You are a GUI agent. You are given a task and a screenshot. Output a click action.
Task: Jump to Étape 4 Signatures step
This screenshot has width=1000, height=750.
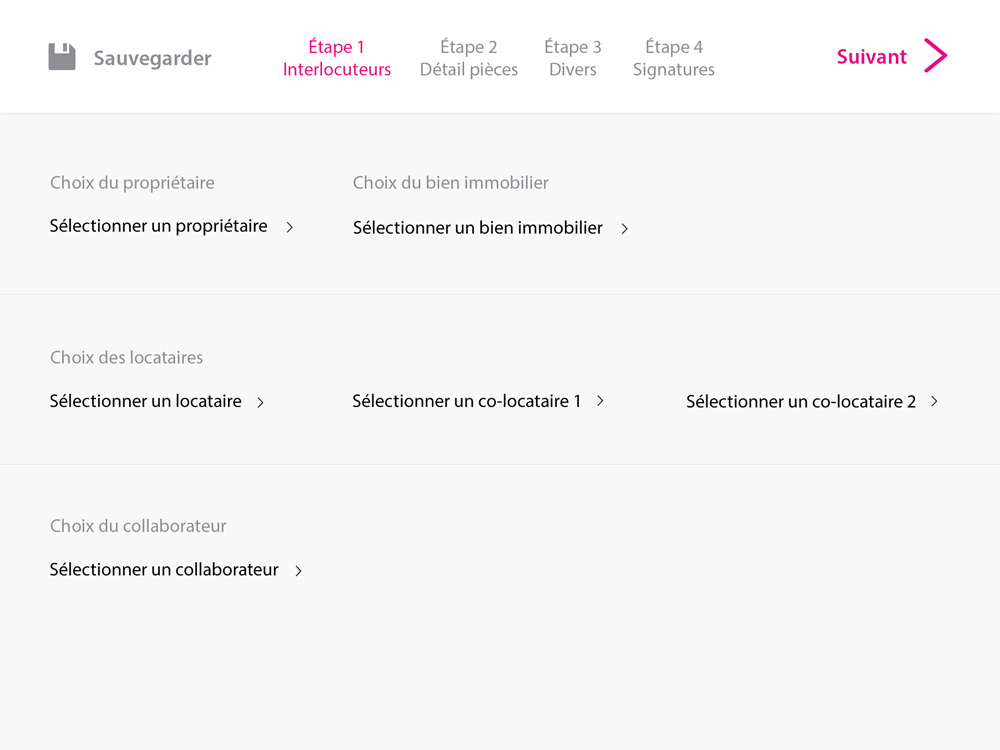(673, 58)
